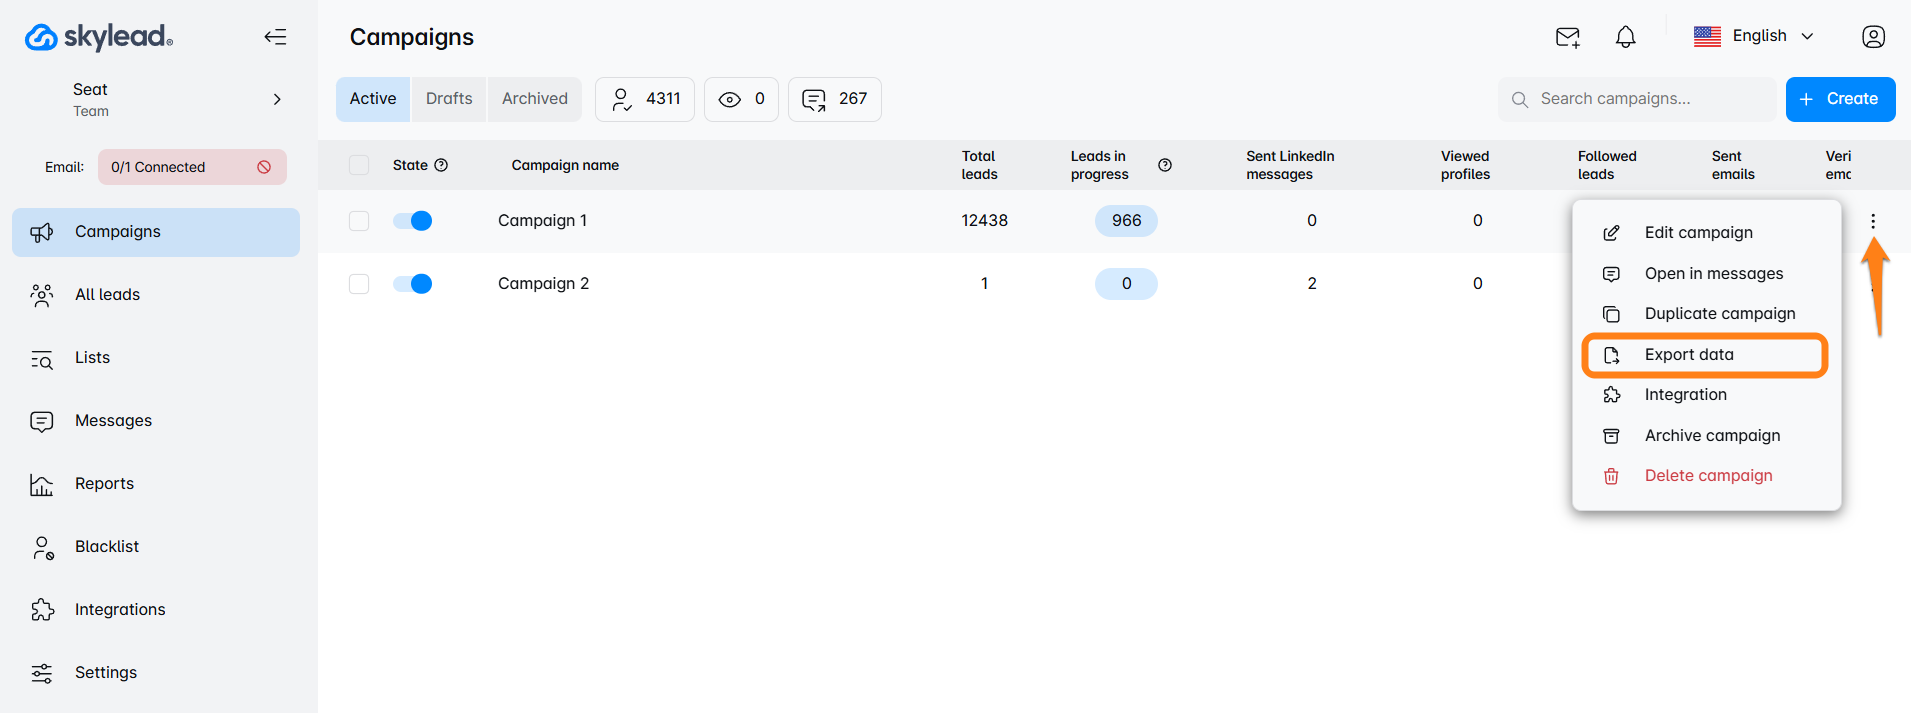Viewport: 1911px width, 713px height.
Task: Open the user profile icon
Action: coord(1873,37)
